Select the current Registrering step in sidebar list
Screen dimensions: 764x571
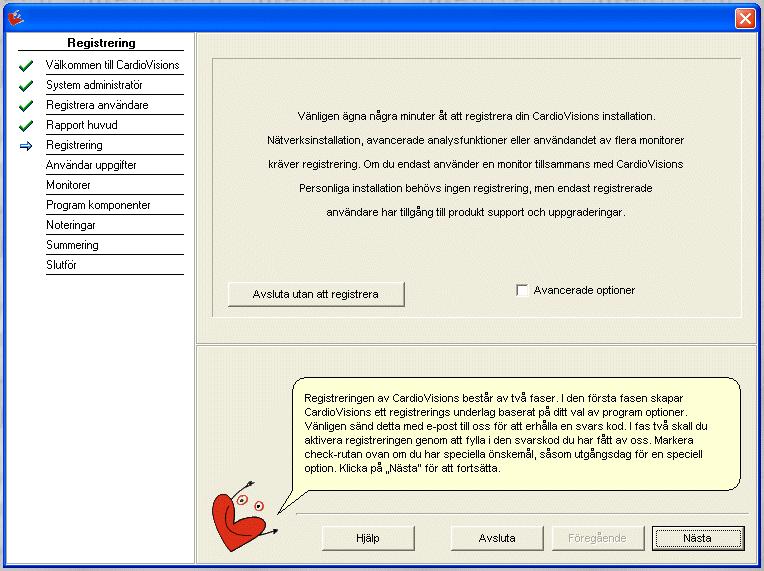pyautogui.click(x=75, y=145)
